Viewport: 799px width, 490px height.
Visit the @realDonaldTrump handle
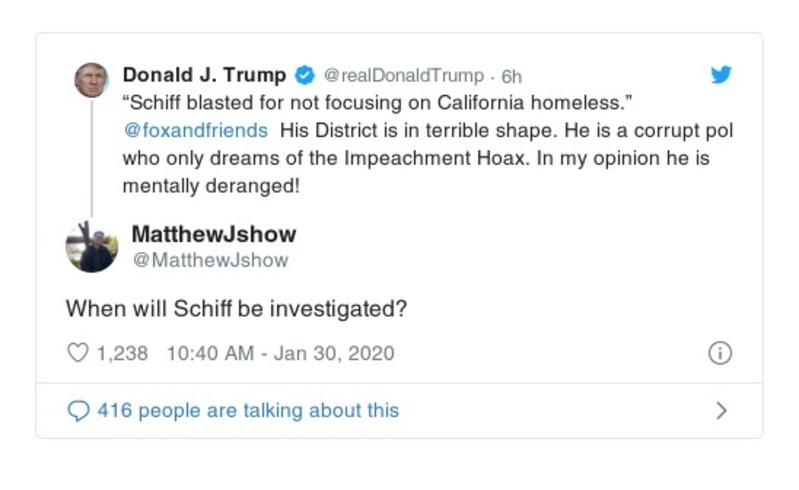(x=404, y=76)
